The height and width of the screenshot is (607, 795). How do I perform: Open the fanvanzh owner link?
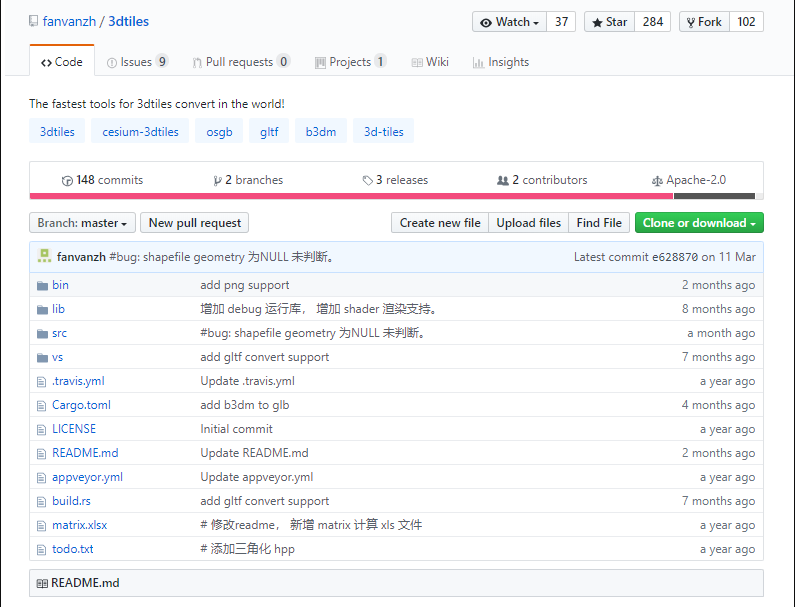point(69,21)
